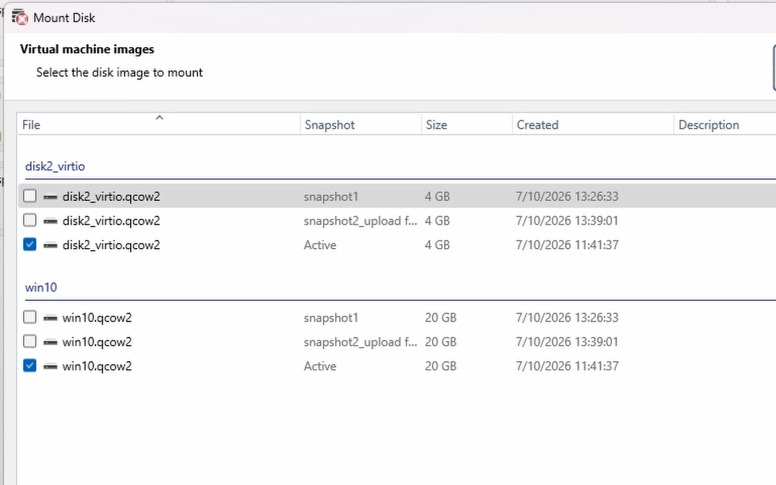Click 20 GB size of Active win10 row

pos(440,366)
